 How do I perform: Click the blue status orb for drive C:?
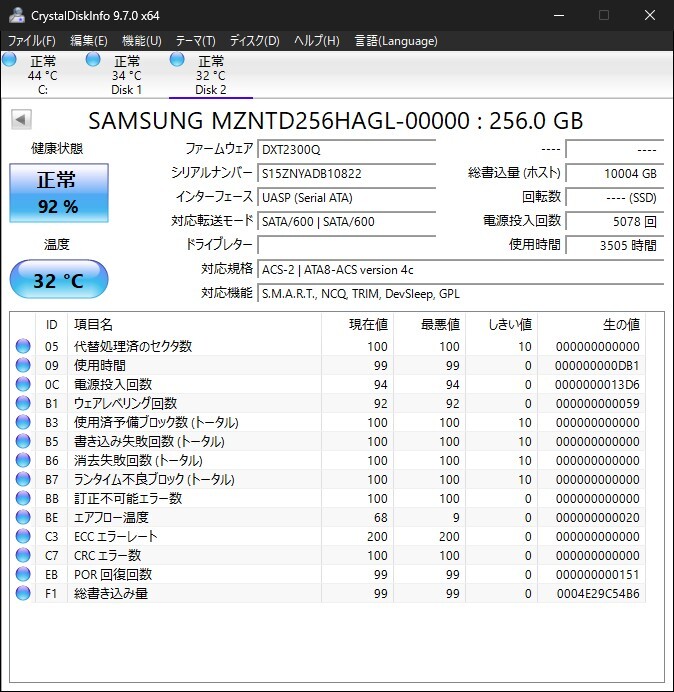(x=9, y=59)
